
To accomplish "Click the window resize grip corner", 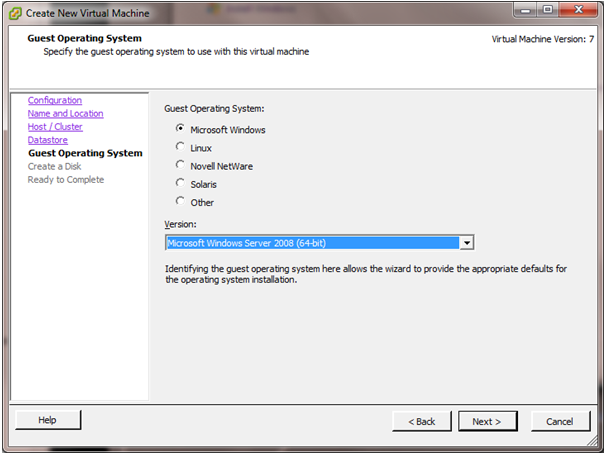I will coord(592,441).
